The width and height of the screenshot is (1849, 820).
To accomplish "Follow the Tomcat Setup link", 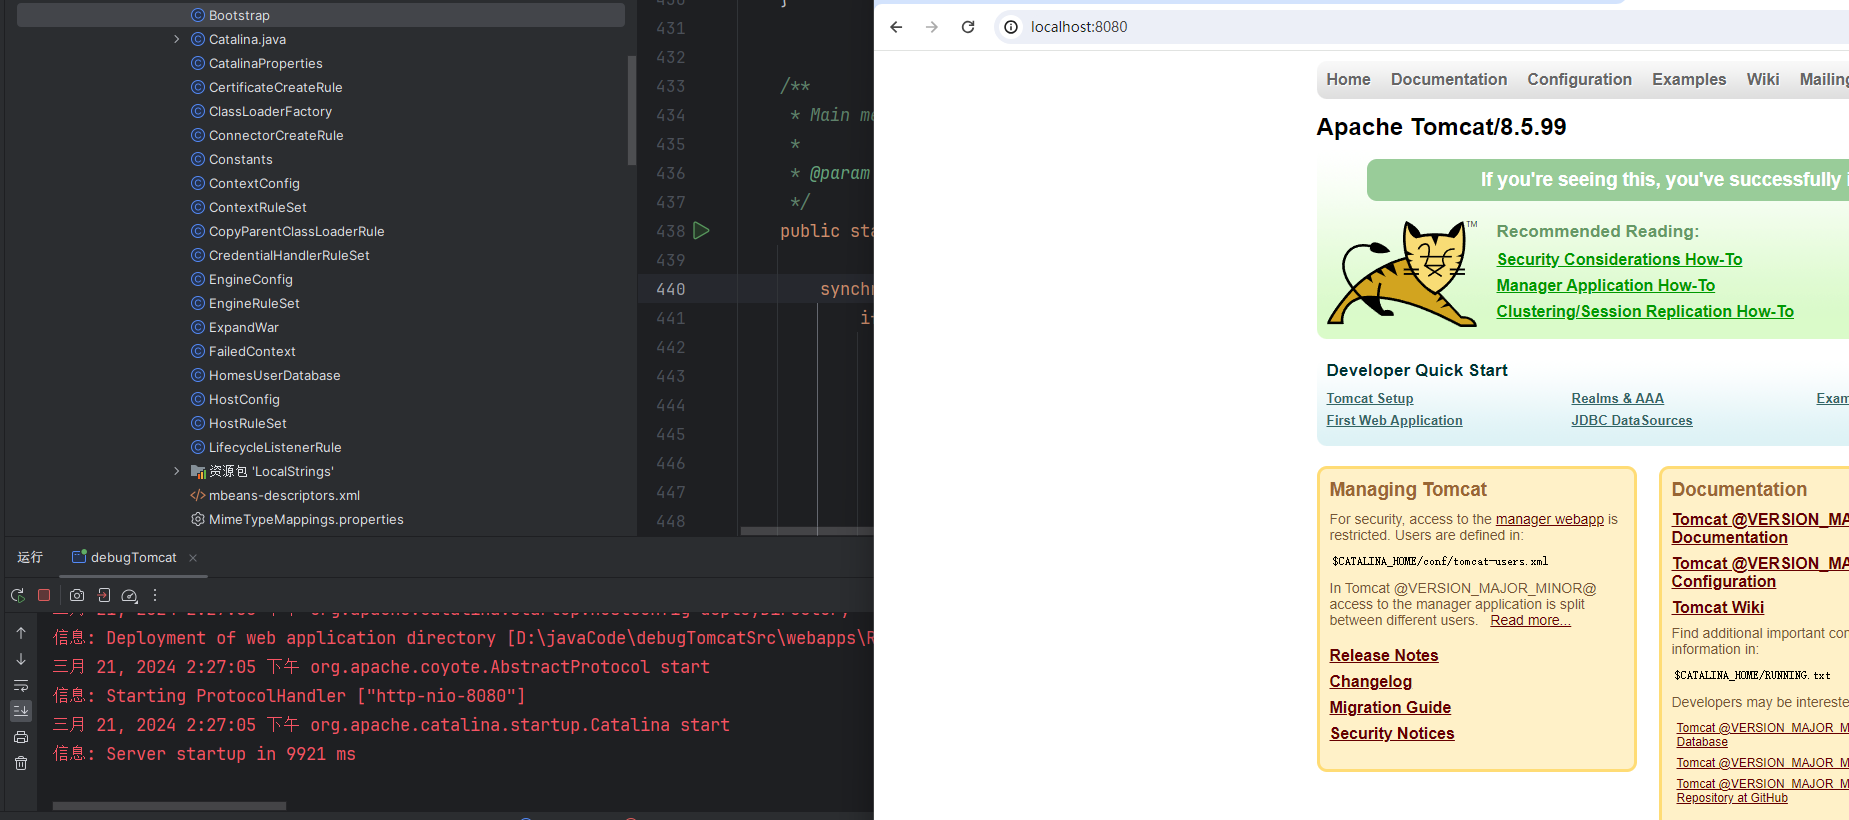I will tap(1369, 398).
